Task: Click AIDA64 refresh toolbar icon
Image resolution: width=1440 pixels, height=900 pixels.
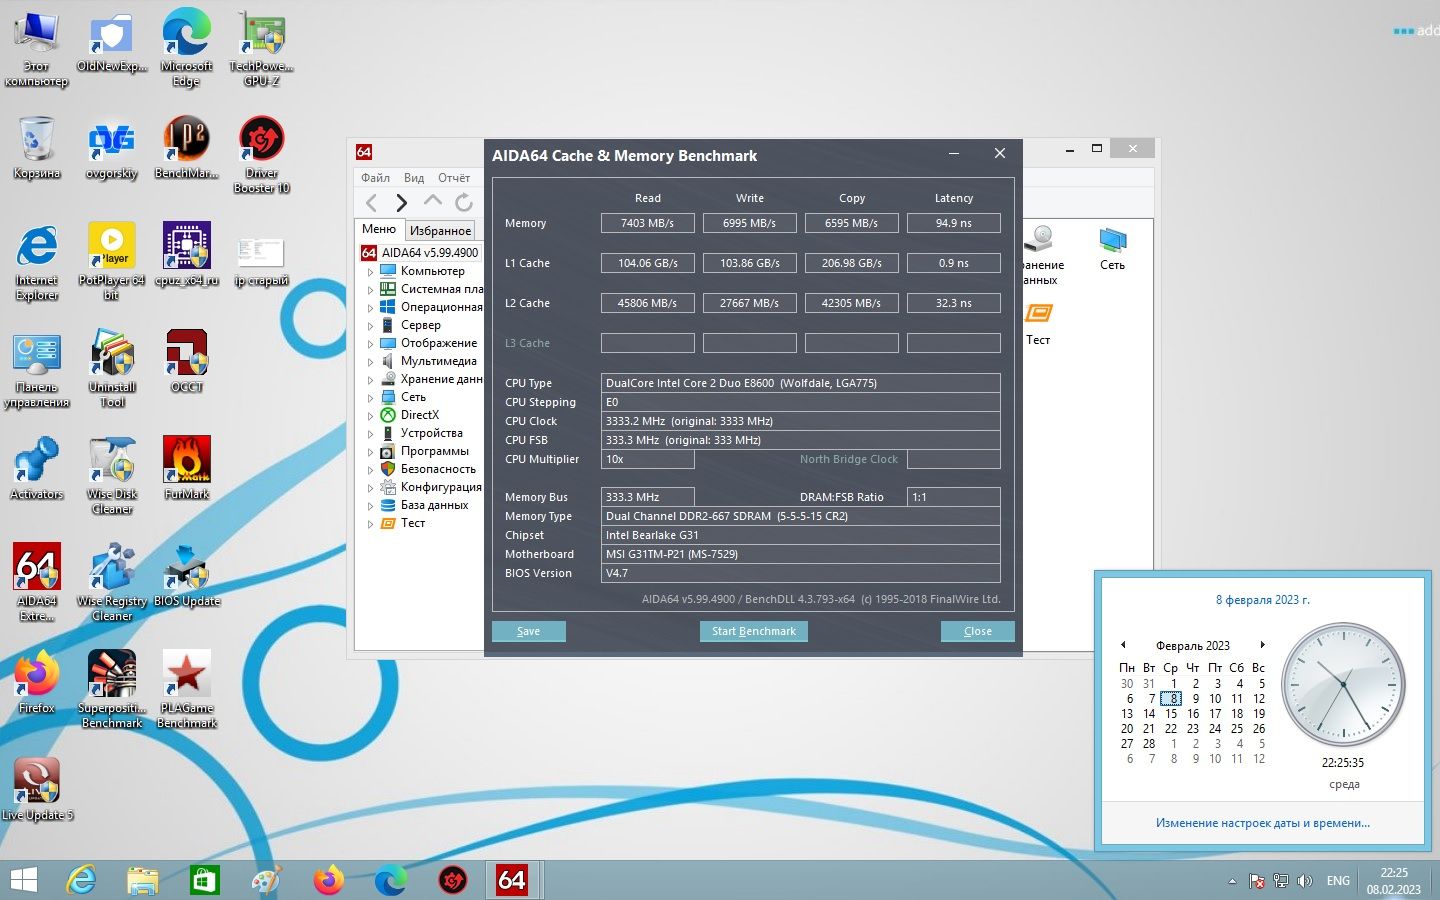Action: (x=464, y=203)
